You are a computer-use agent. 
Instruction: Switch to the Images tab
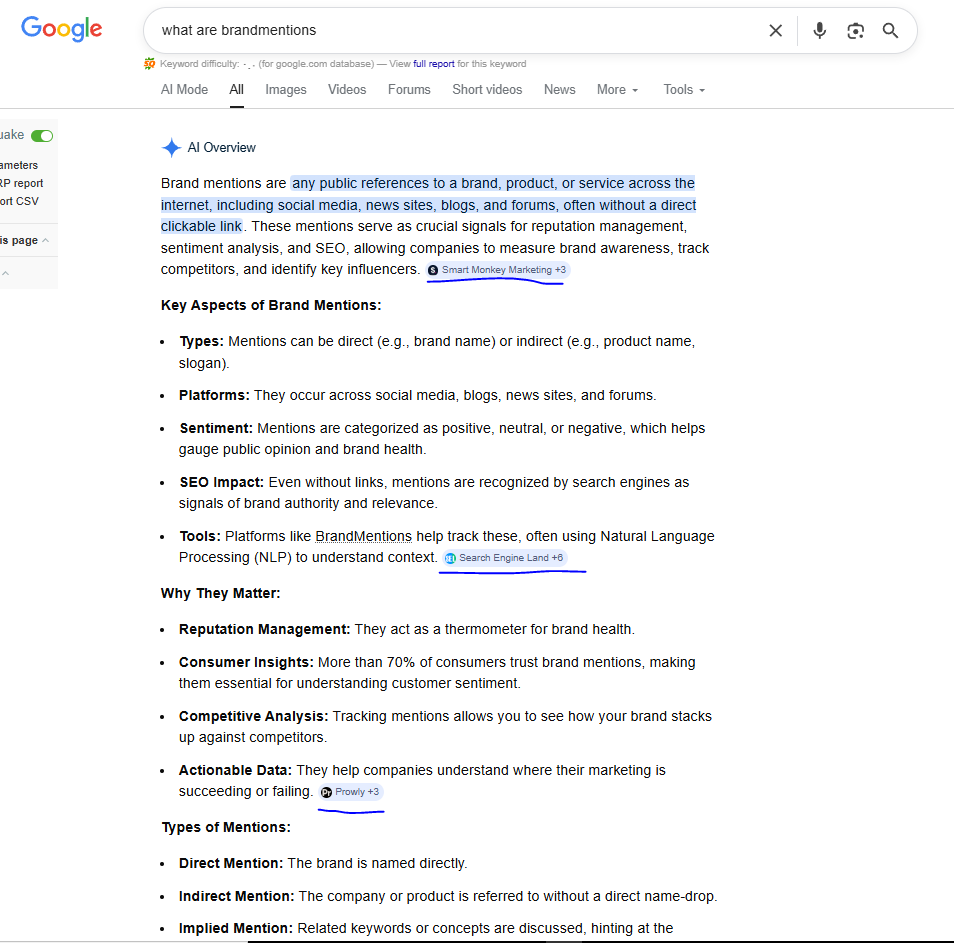[285, 89]
